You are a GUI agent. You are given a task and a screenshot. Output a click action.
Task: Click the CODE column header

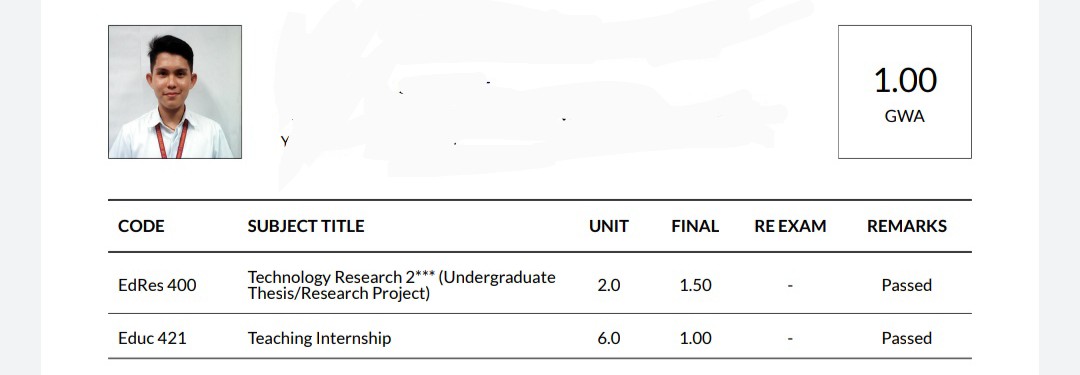pos(141,226)
